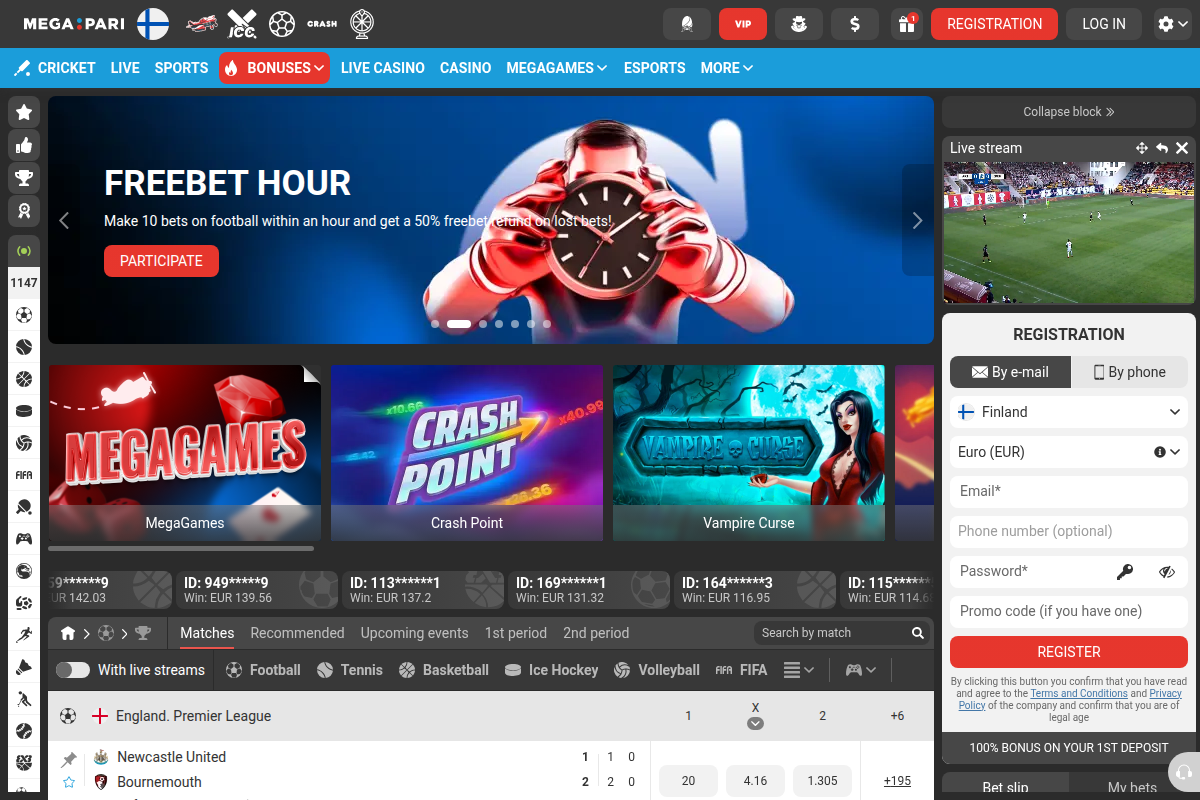Open Crash Point game thumbnail
Viewport: 1200px width, 800px height.
tap(467, 453)
